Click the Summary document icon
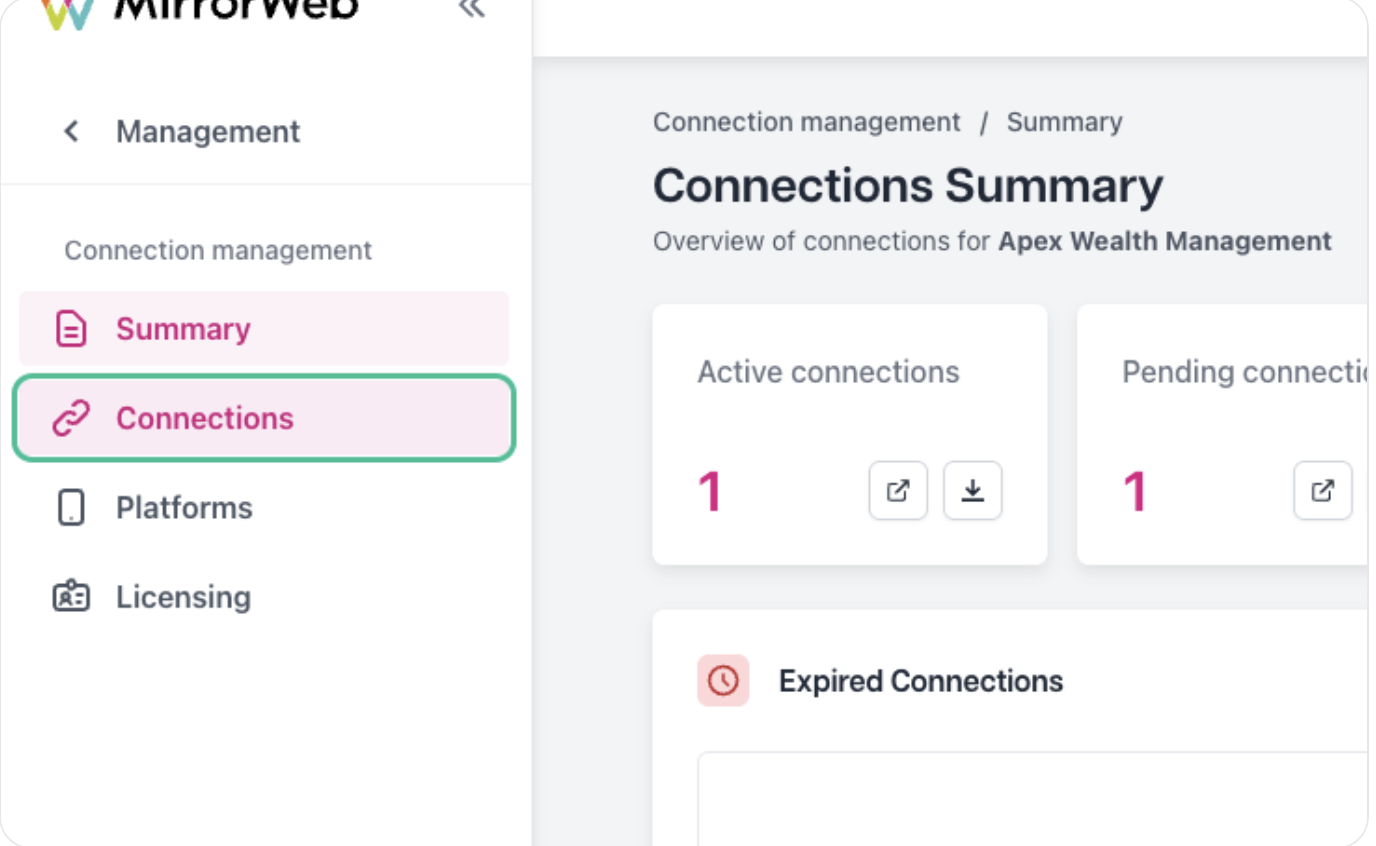This screenshot has width=1376, height=846. pos(71,329)
